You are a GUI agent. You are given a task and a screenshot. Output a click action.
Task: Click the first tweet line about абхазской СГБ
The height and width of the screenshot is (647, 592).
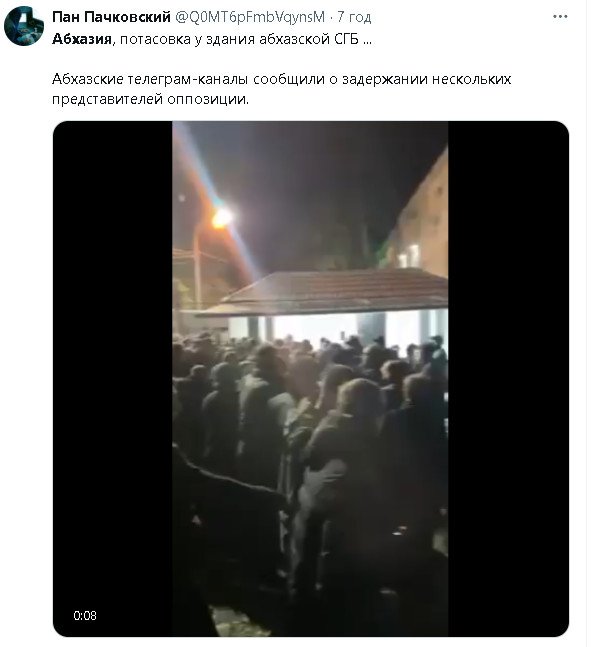(x=212, y=39)
